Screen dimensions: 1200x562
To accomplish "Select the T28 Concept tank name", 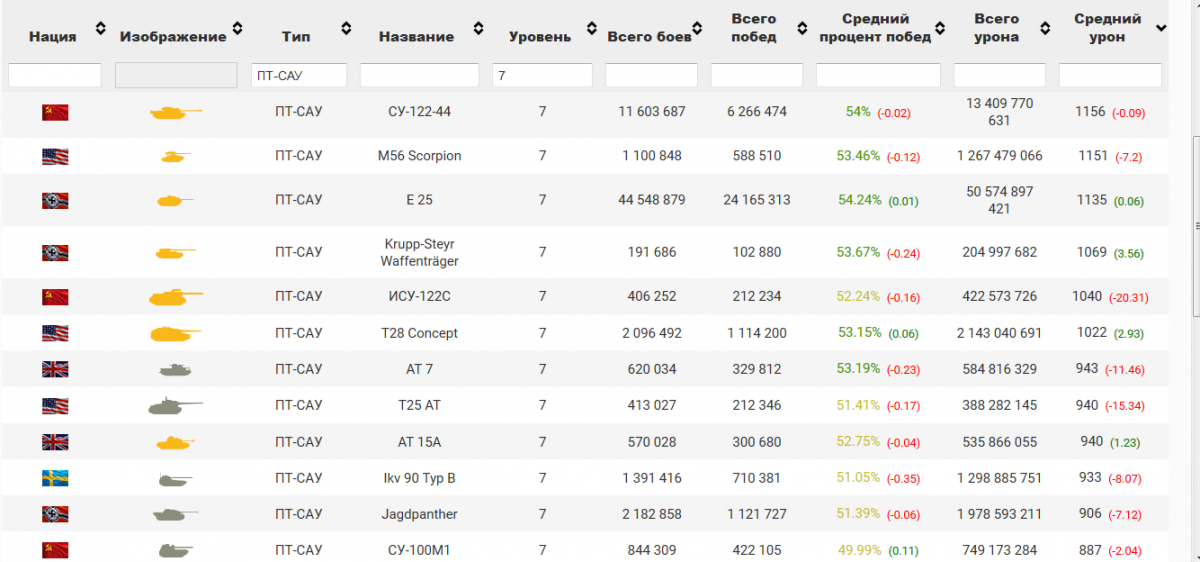I will (x=420, y=333).
